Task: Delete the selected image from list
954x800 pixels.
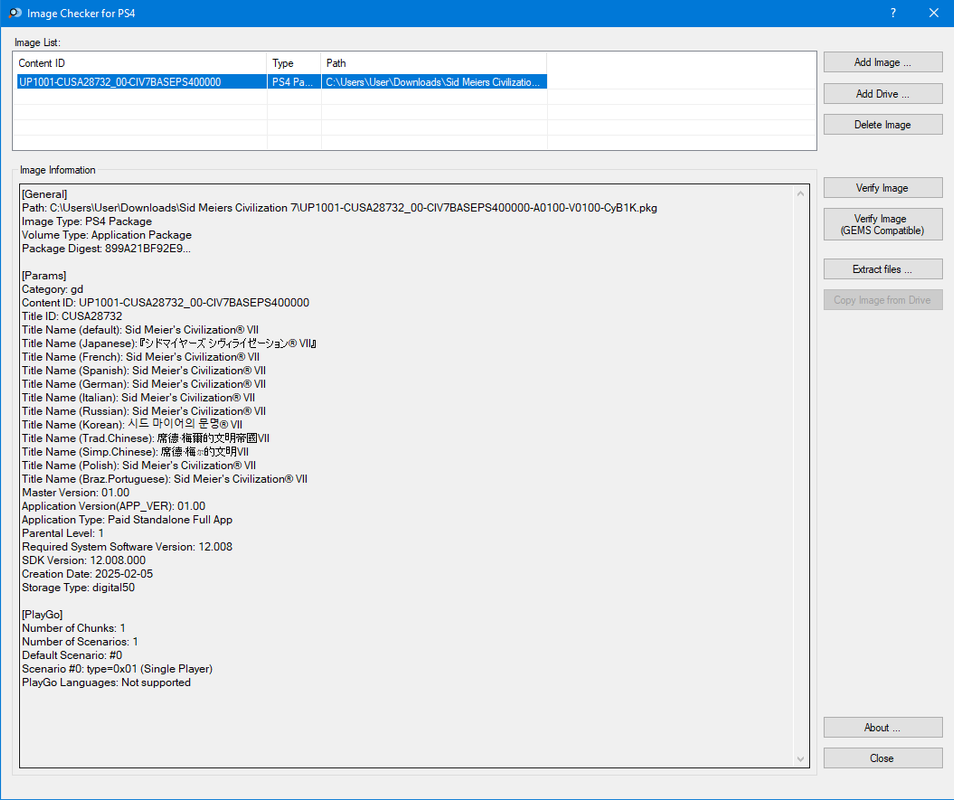Action: click(883, 125)
